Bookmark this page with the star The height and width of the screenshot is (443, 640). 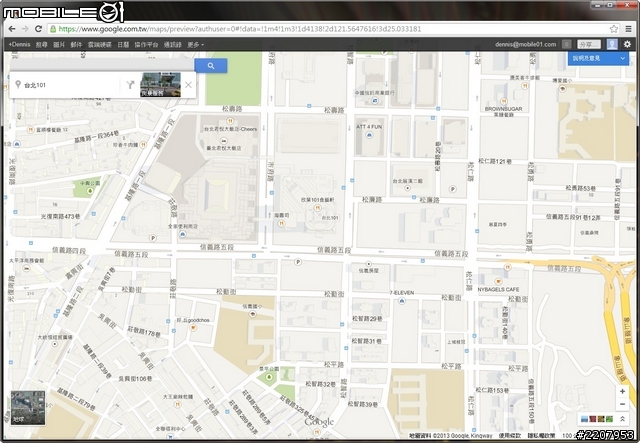coord(613,29)
